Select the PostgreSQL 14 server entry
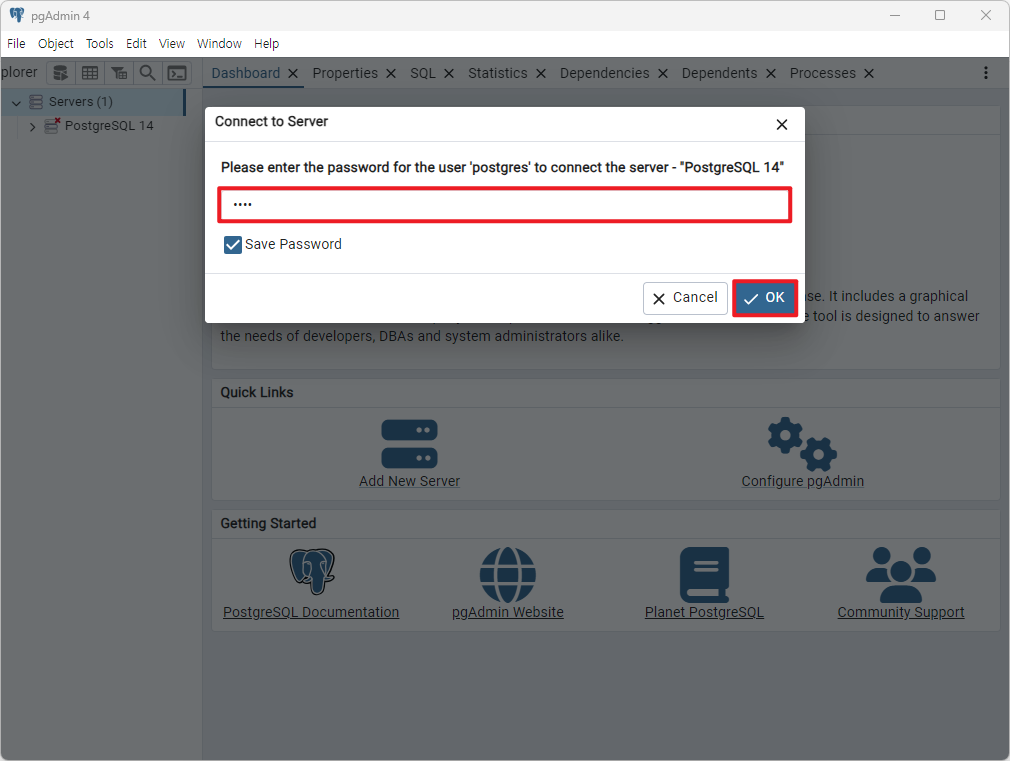 [109, 126]
